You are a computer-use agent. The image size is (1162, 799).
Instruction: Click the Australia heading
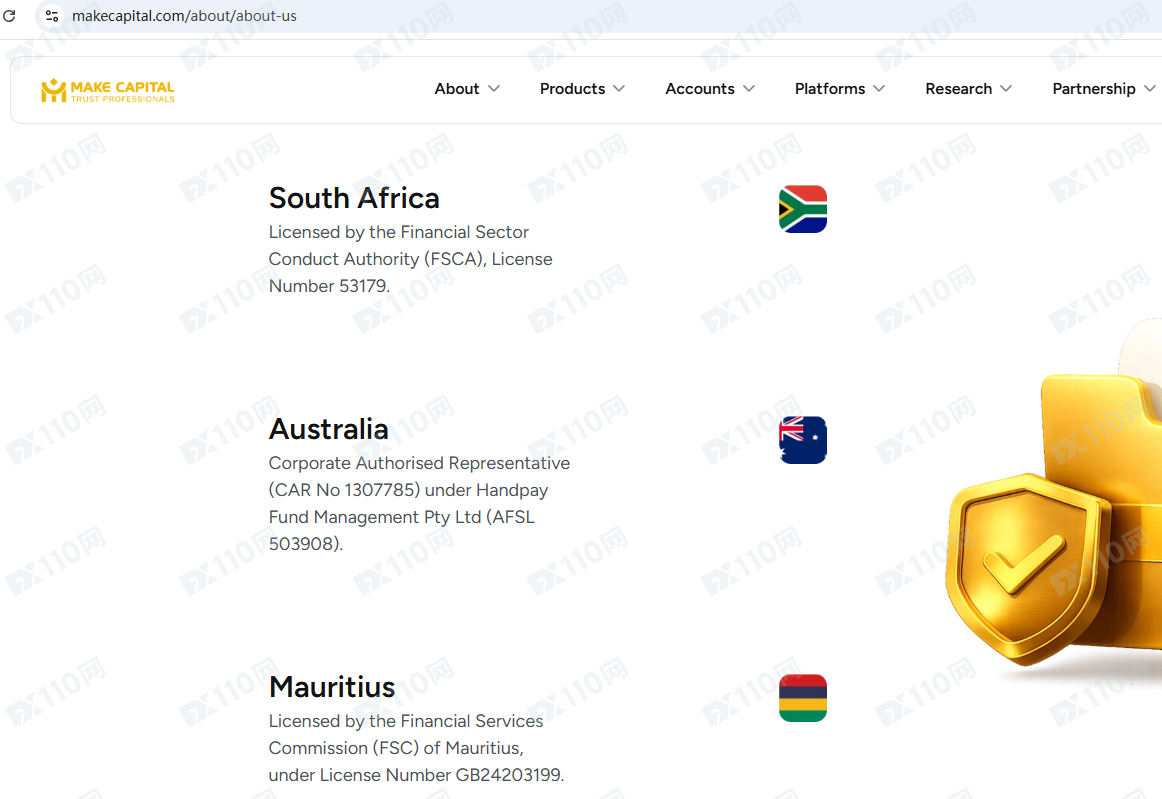[328, 429]
